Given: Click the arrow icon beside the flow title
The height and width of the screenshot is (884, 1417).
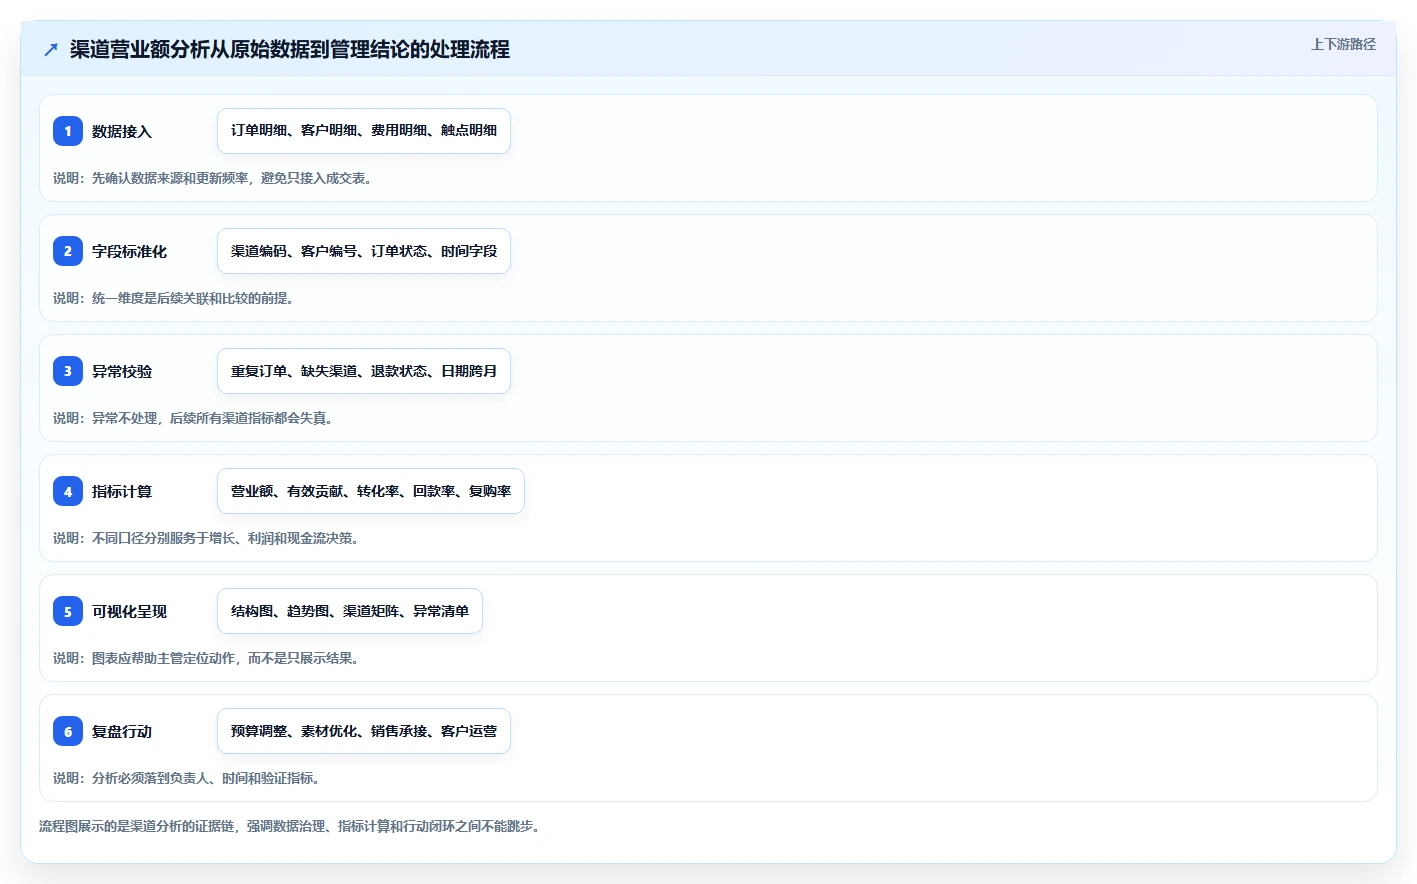Looking at the screenshot, I should click(x=51, y=49).
